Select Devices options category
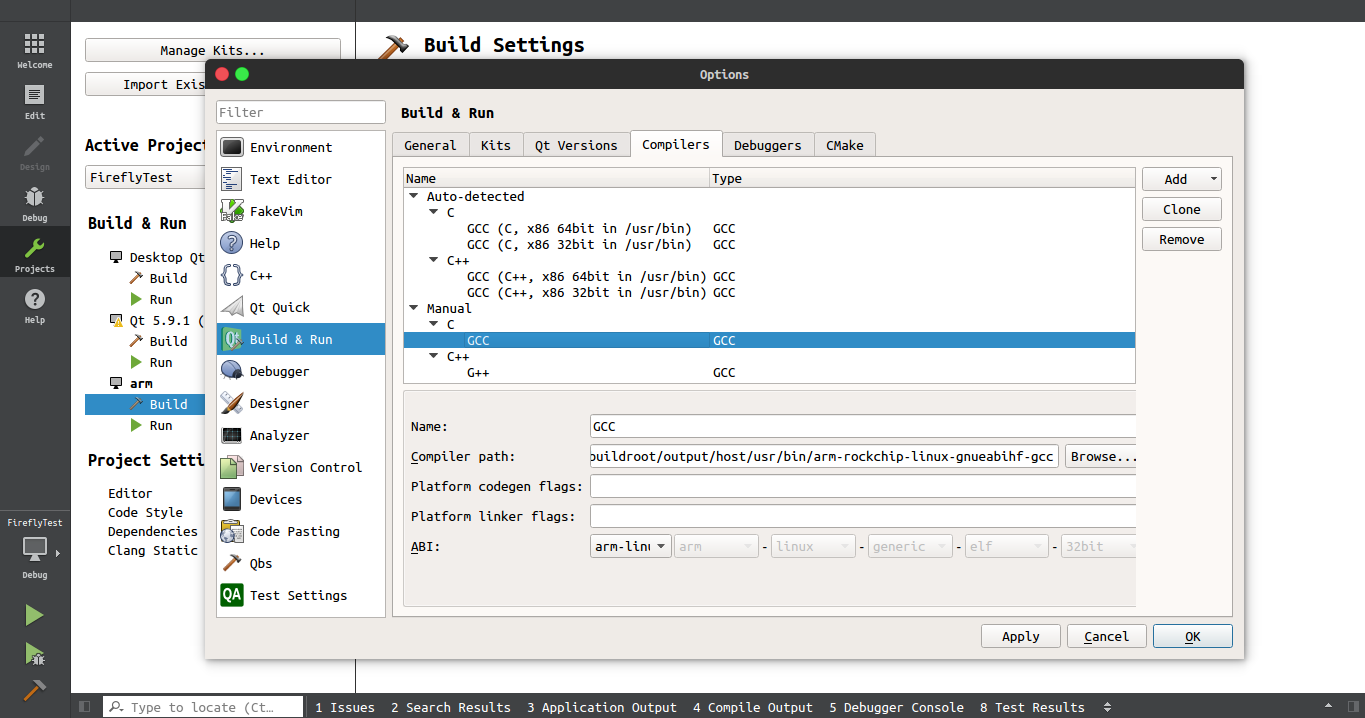Screen dimensions: 1365x718 (x=301, y=499)
